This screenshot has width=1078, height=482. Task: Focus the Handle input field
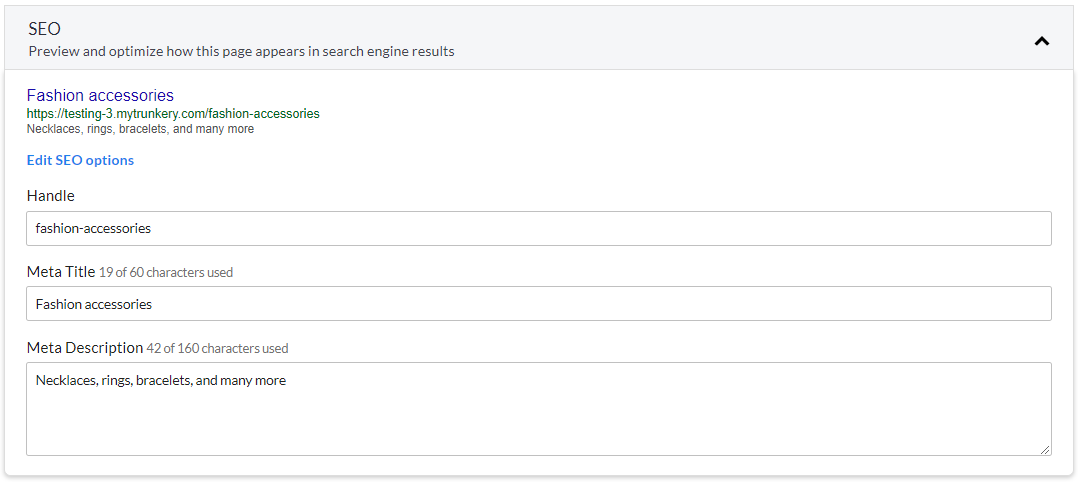tap(539, 228)
